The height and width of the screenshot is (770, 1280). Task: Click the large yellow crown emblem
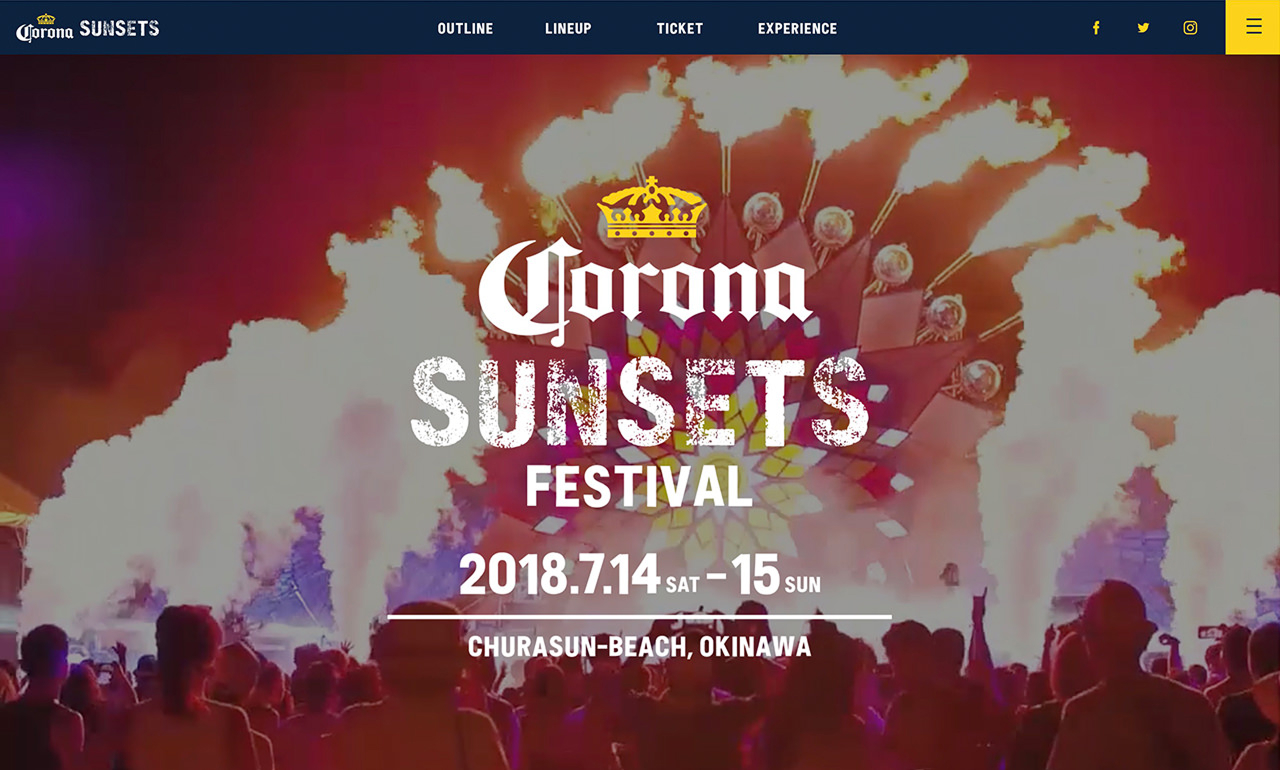(652, 208)
